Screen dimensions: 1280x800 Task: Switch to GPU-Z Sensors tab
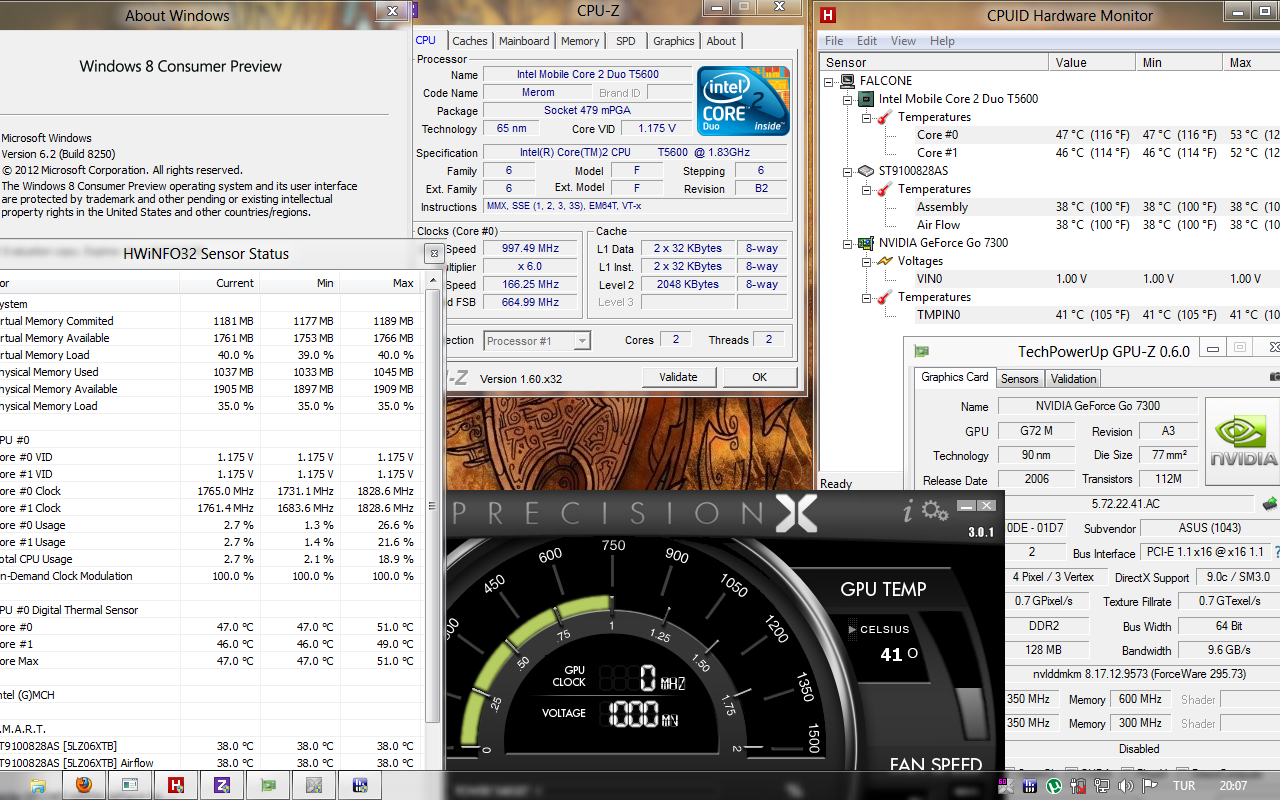point(1019,379)
